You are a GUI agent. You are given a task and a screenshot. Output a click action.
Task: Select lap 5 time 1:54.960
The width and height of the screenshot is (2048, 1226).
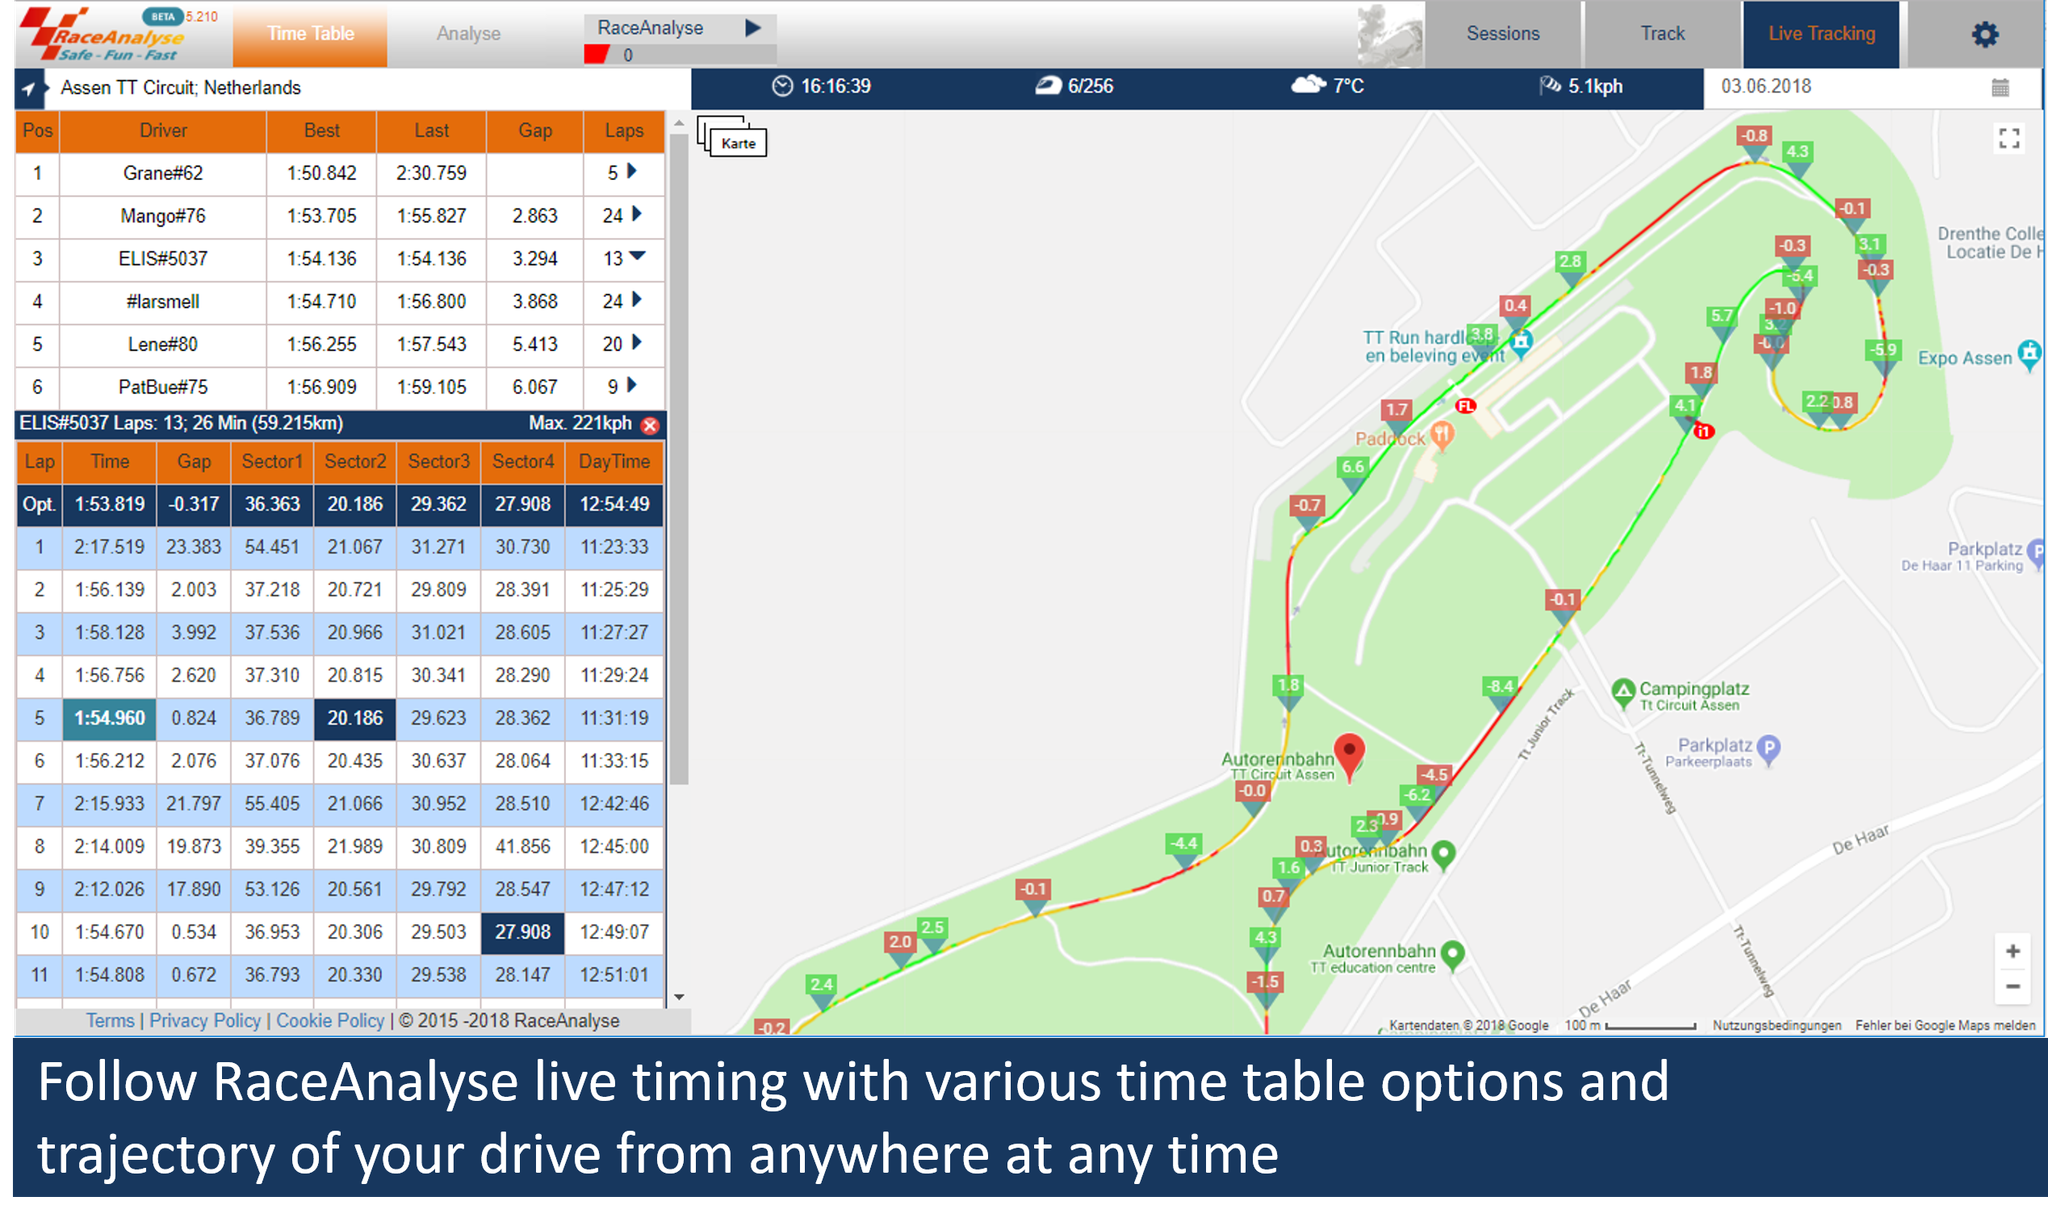110,719
